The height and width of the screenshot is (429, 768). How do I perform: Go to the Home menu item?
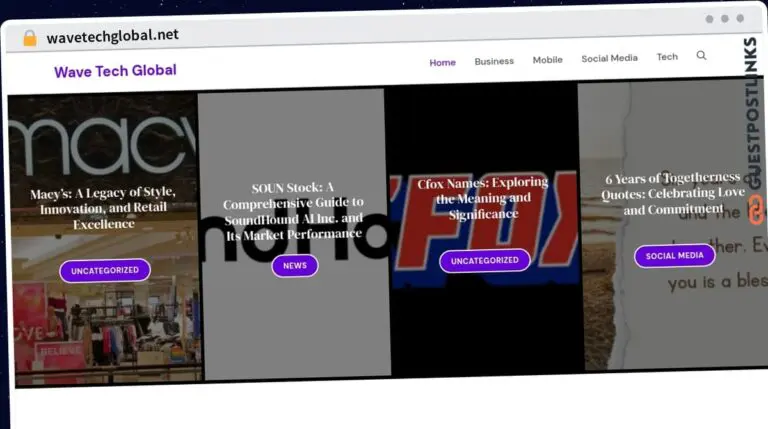click(x=442, y=63)
